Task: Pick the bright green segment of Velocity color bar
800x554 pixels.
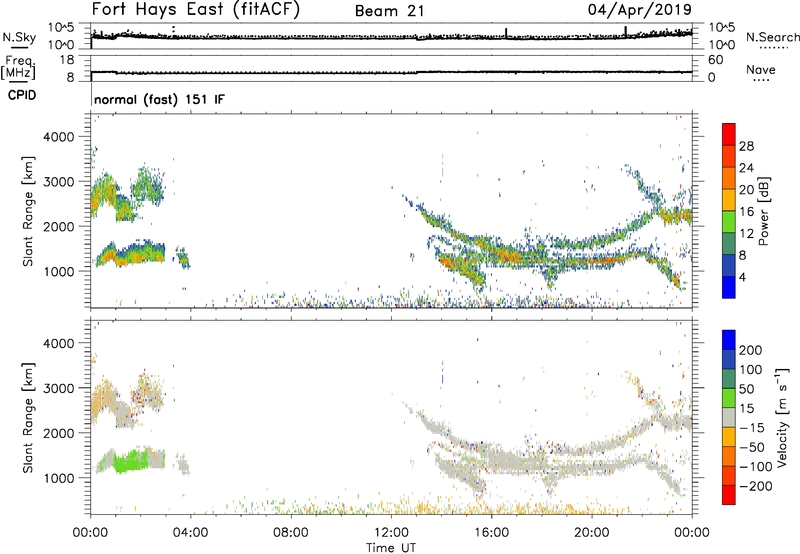Action: pyautogui.click(x=729, y=398)
